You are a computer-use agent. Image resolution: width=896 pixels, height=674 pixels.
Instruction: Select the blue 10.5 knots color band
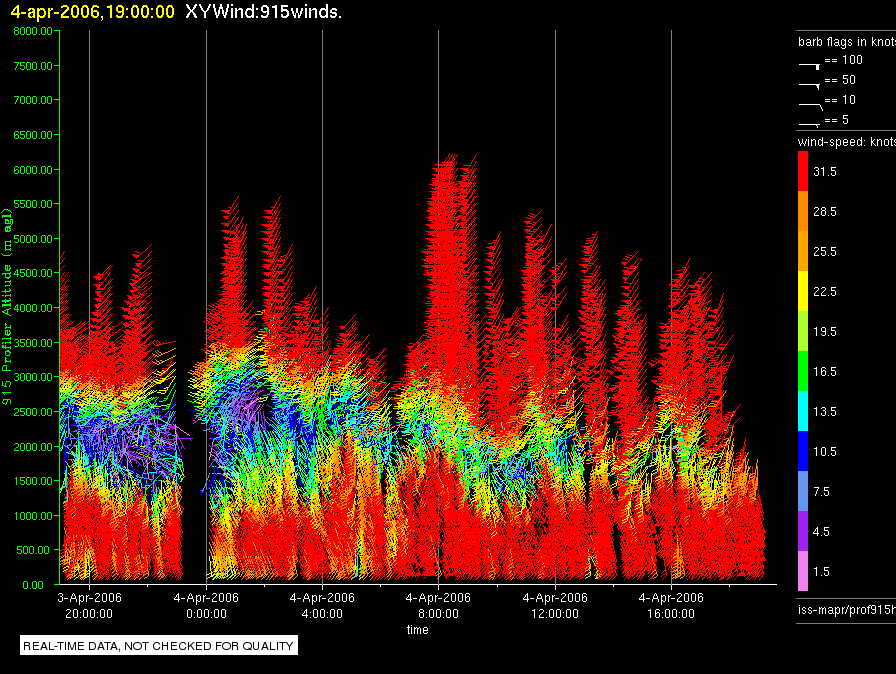[803, 451]
